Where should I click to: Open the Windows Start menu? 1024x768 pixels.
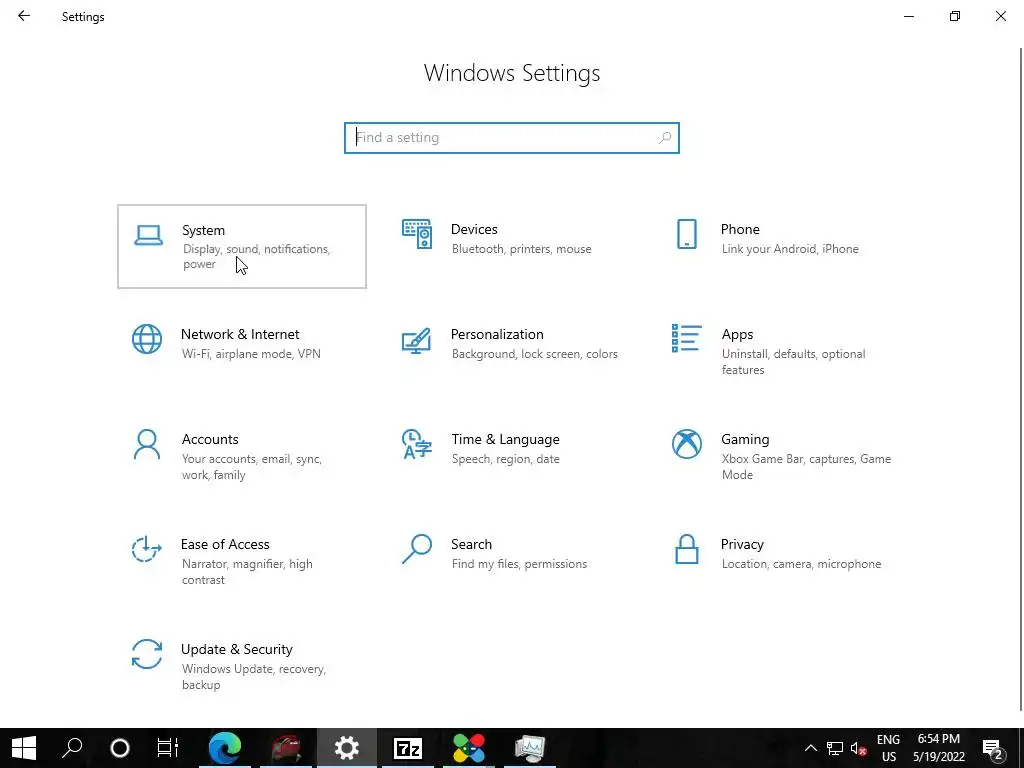tap(24, 748)
